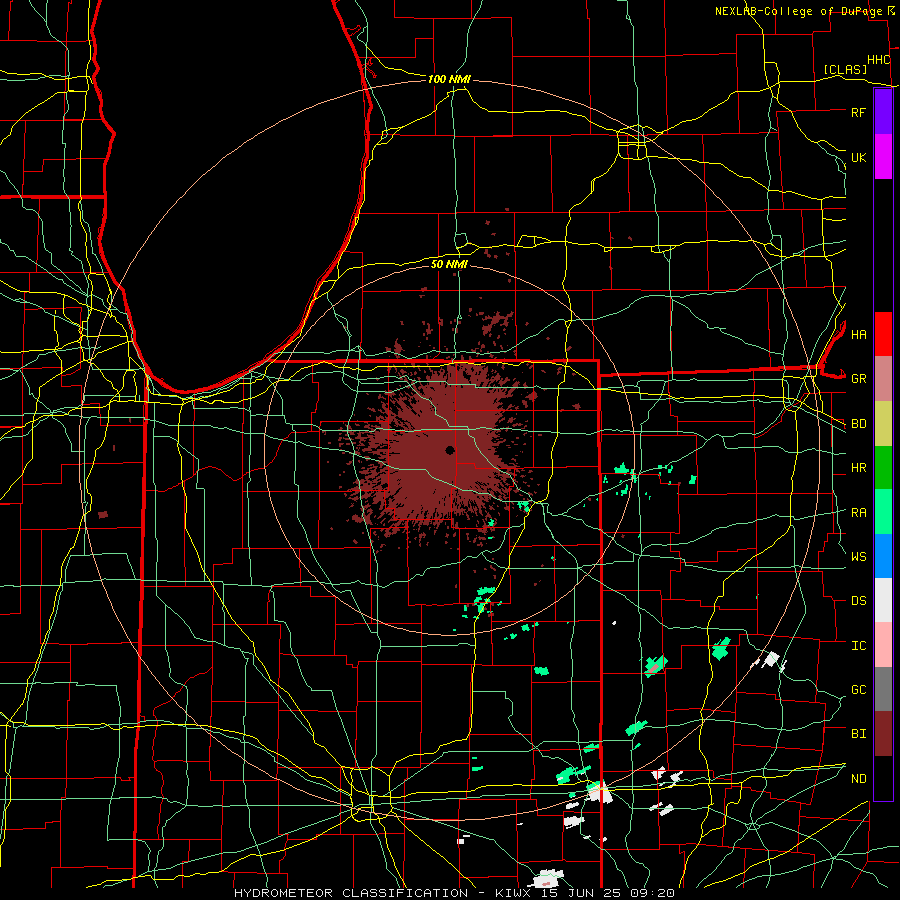Click the WS legend label

[858, 557]
